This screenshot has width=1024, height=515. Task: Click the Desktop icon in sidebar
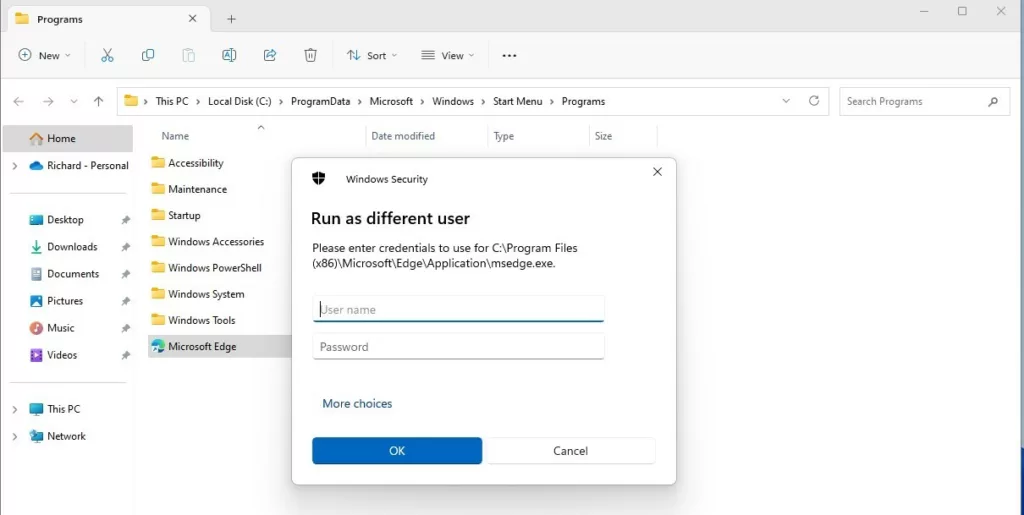coord(36,220)
